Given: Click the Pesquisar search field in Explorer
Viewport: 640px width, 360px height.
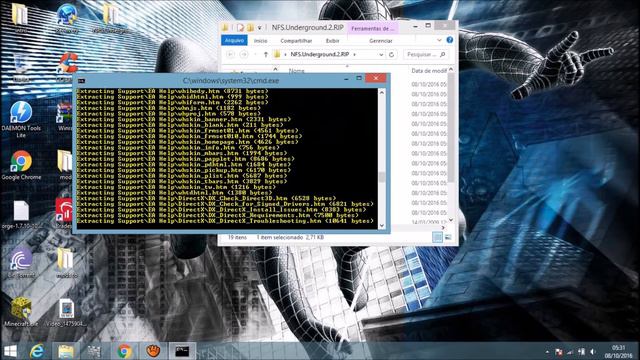Looking at the screenshot, I should tap(426, 54).
